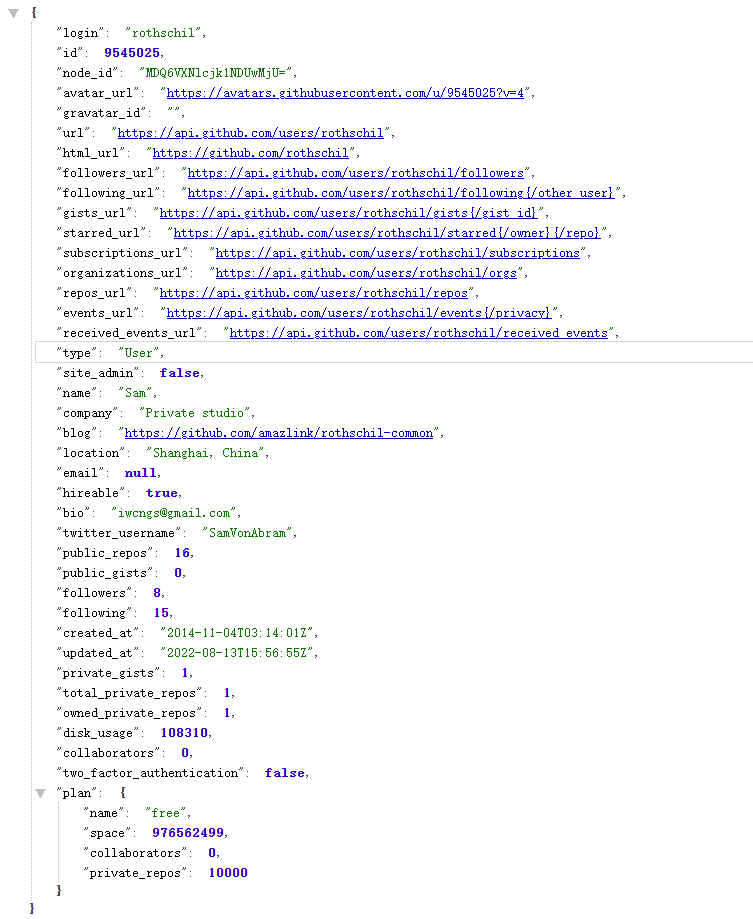Open the avatar_url githubusercontent link
This screenshot has width=753, height=919.
pos(345,93)
